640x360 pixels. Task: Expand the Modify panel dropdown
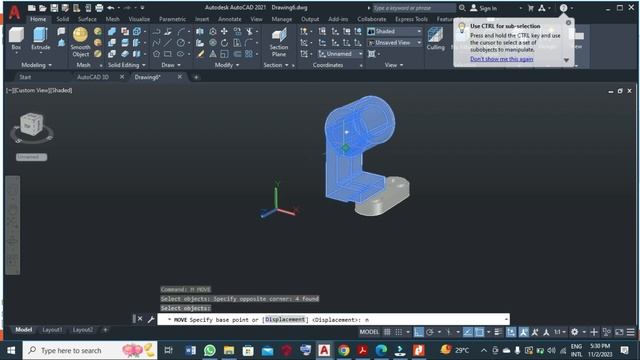coord(227,65)
